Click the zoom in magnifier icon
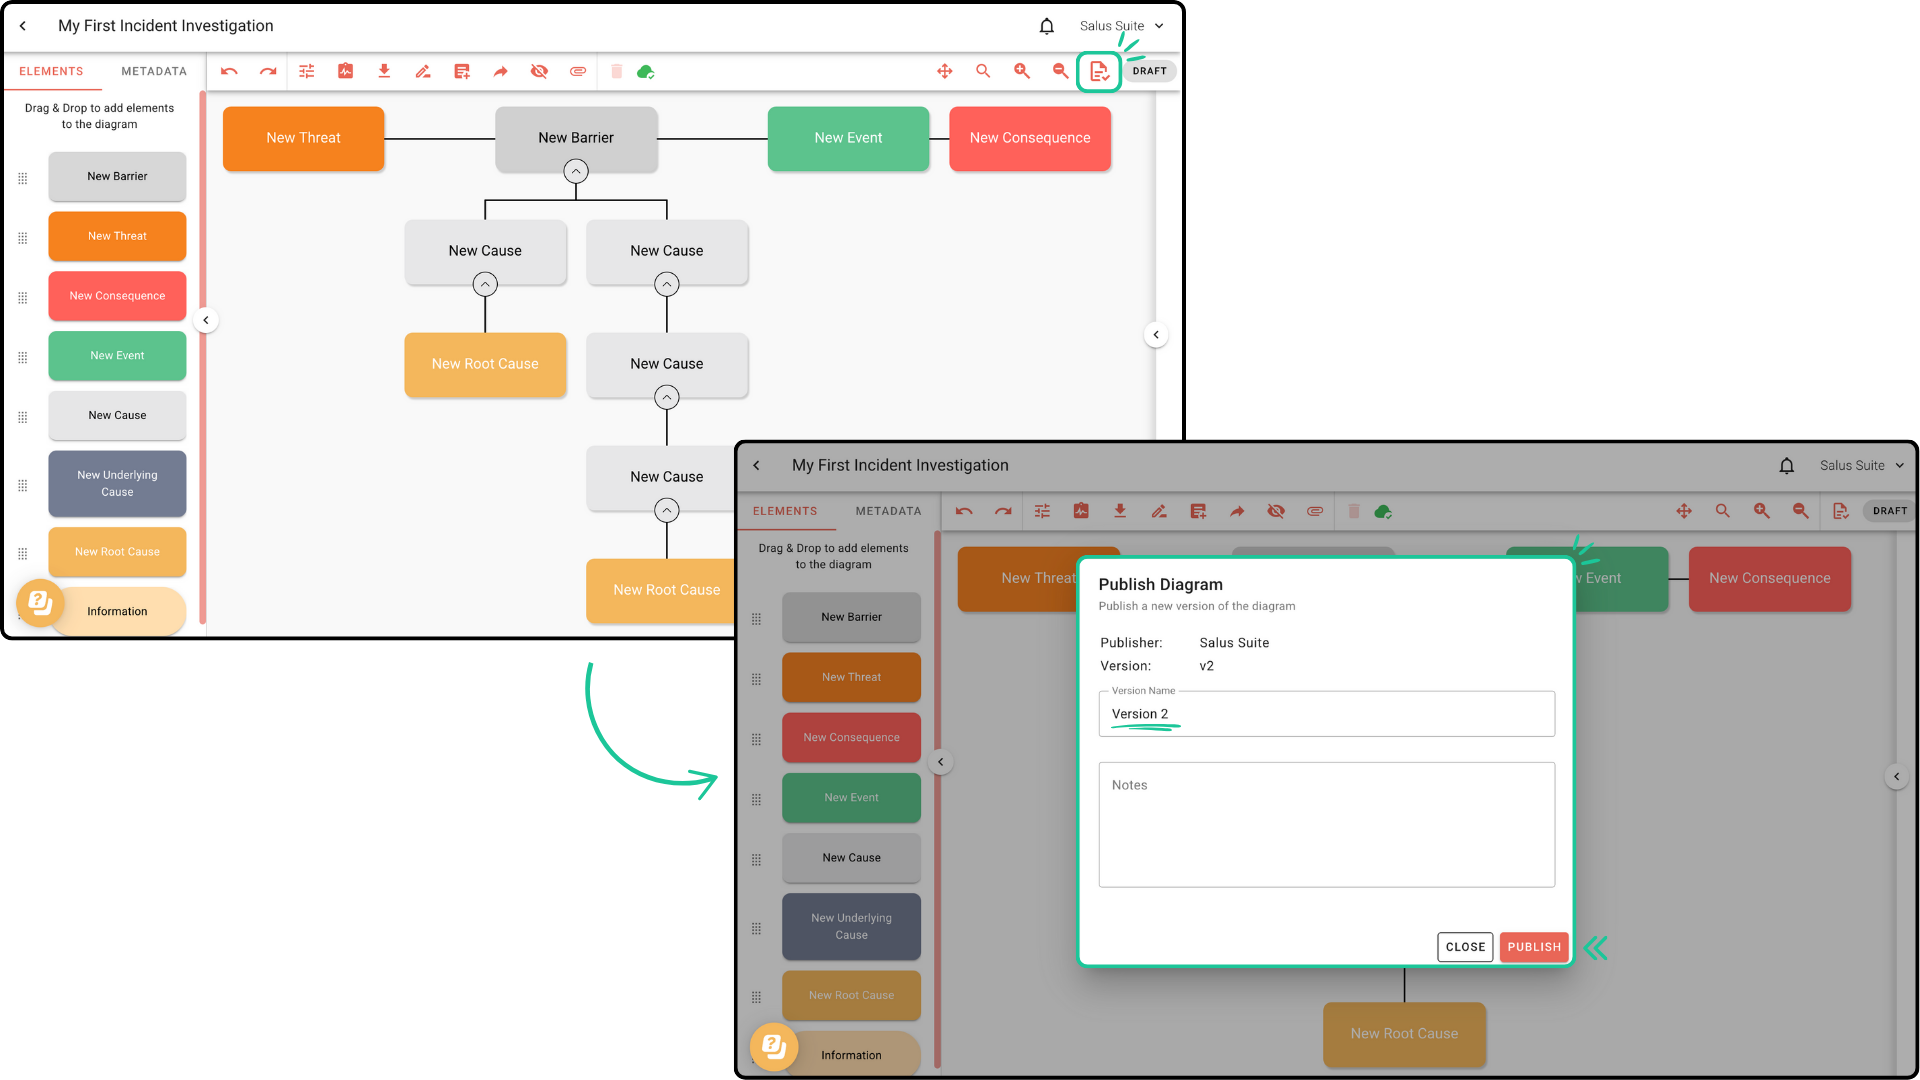 (1022, 71)
